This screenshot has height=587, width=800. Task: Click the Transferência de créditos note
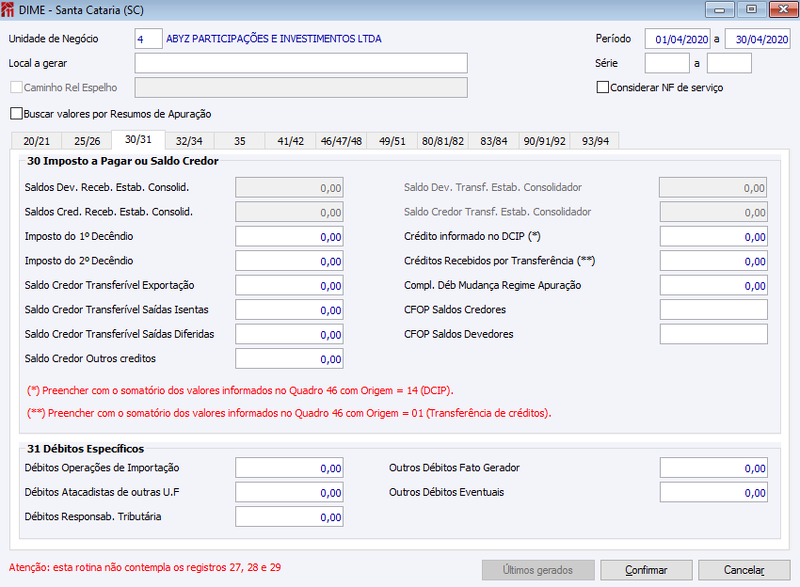[x=289, y=413]
